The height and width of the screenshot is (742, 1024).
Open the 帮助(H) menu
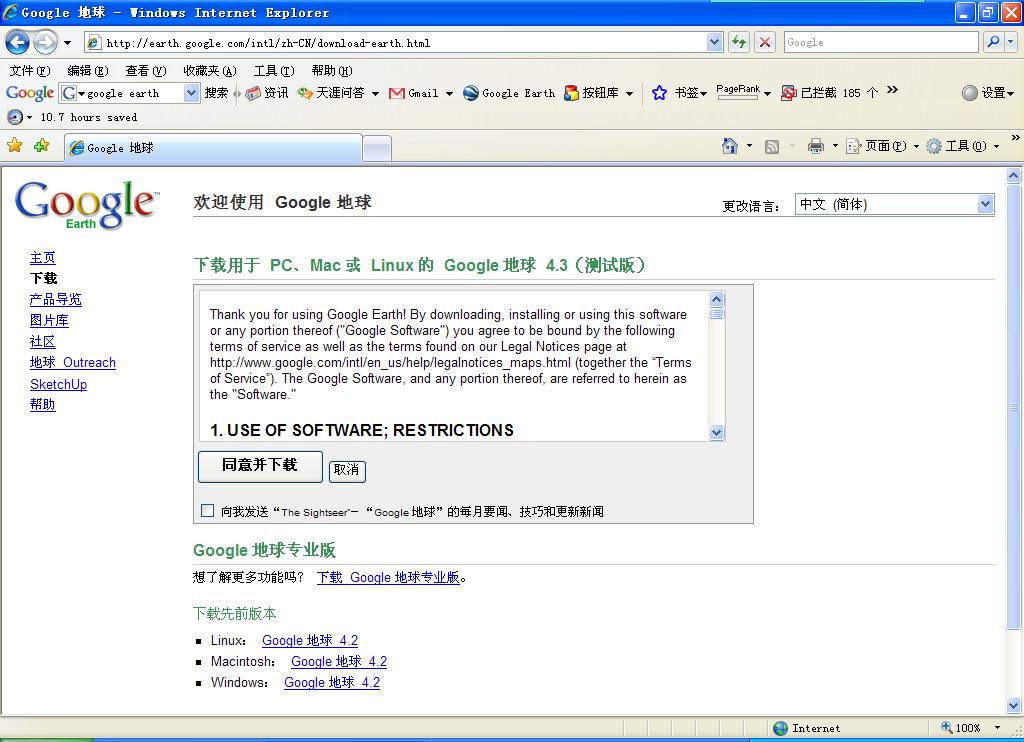coord(332,71)
